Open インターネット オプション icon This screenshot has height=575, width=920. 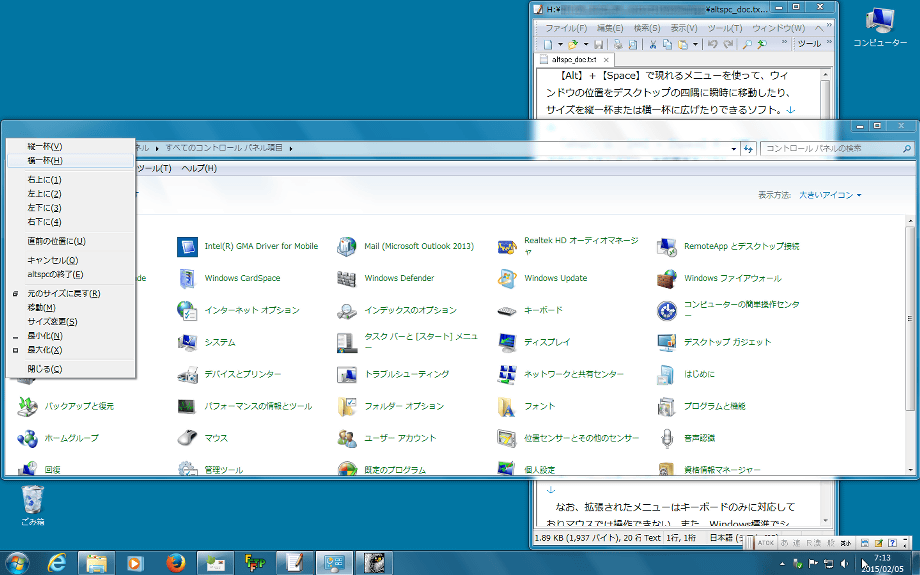tap(188, 310)
